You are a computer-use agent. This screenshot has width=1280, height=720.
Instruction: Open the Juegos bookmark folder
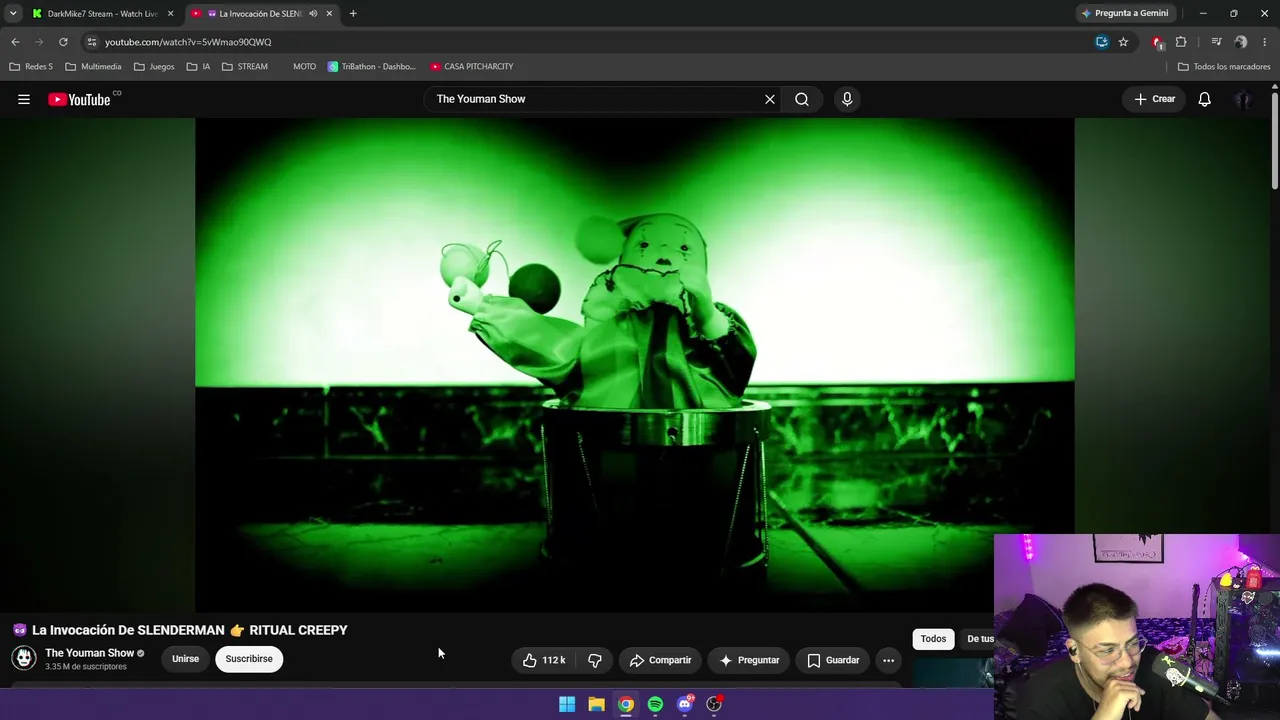click(x=154, y=67)
